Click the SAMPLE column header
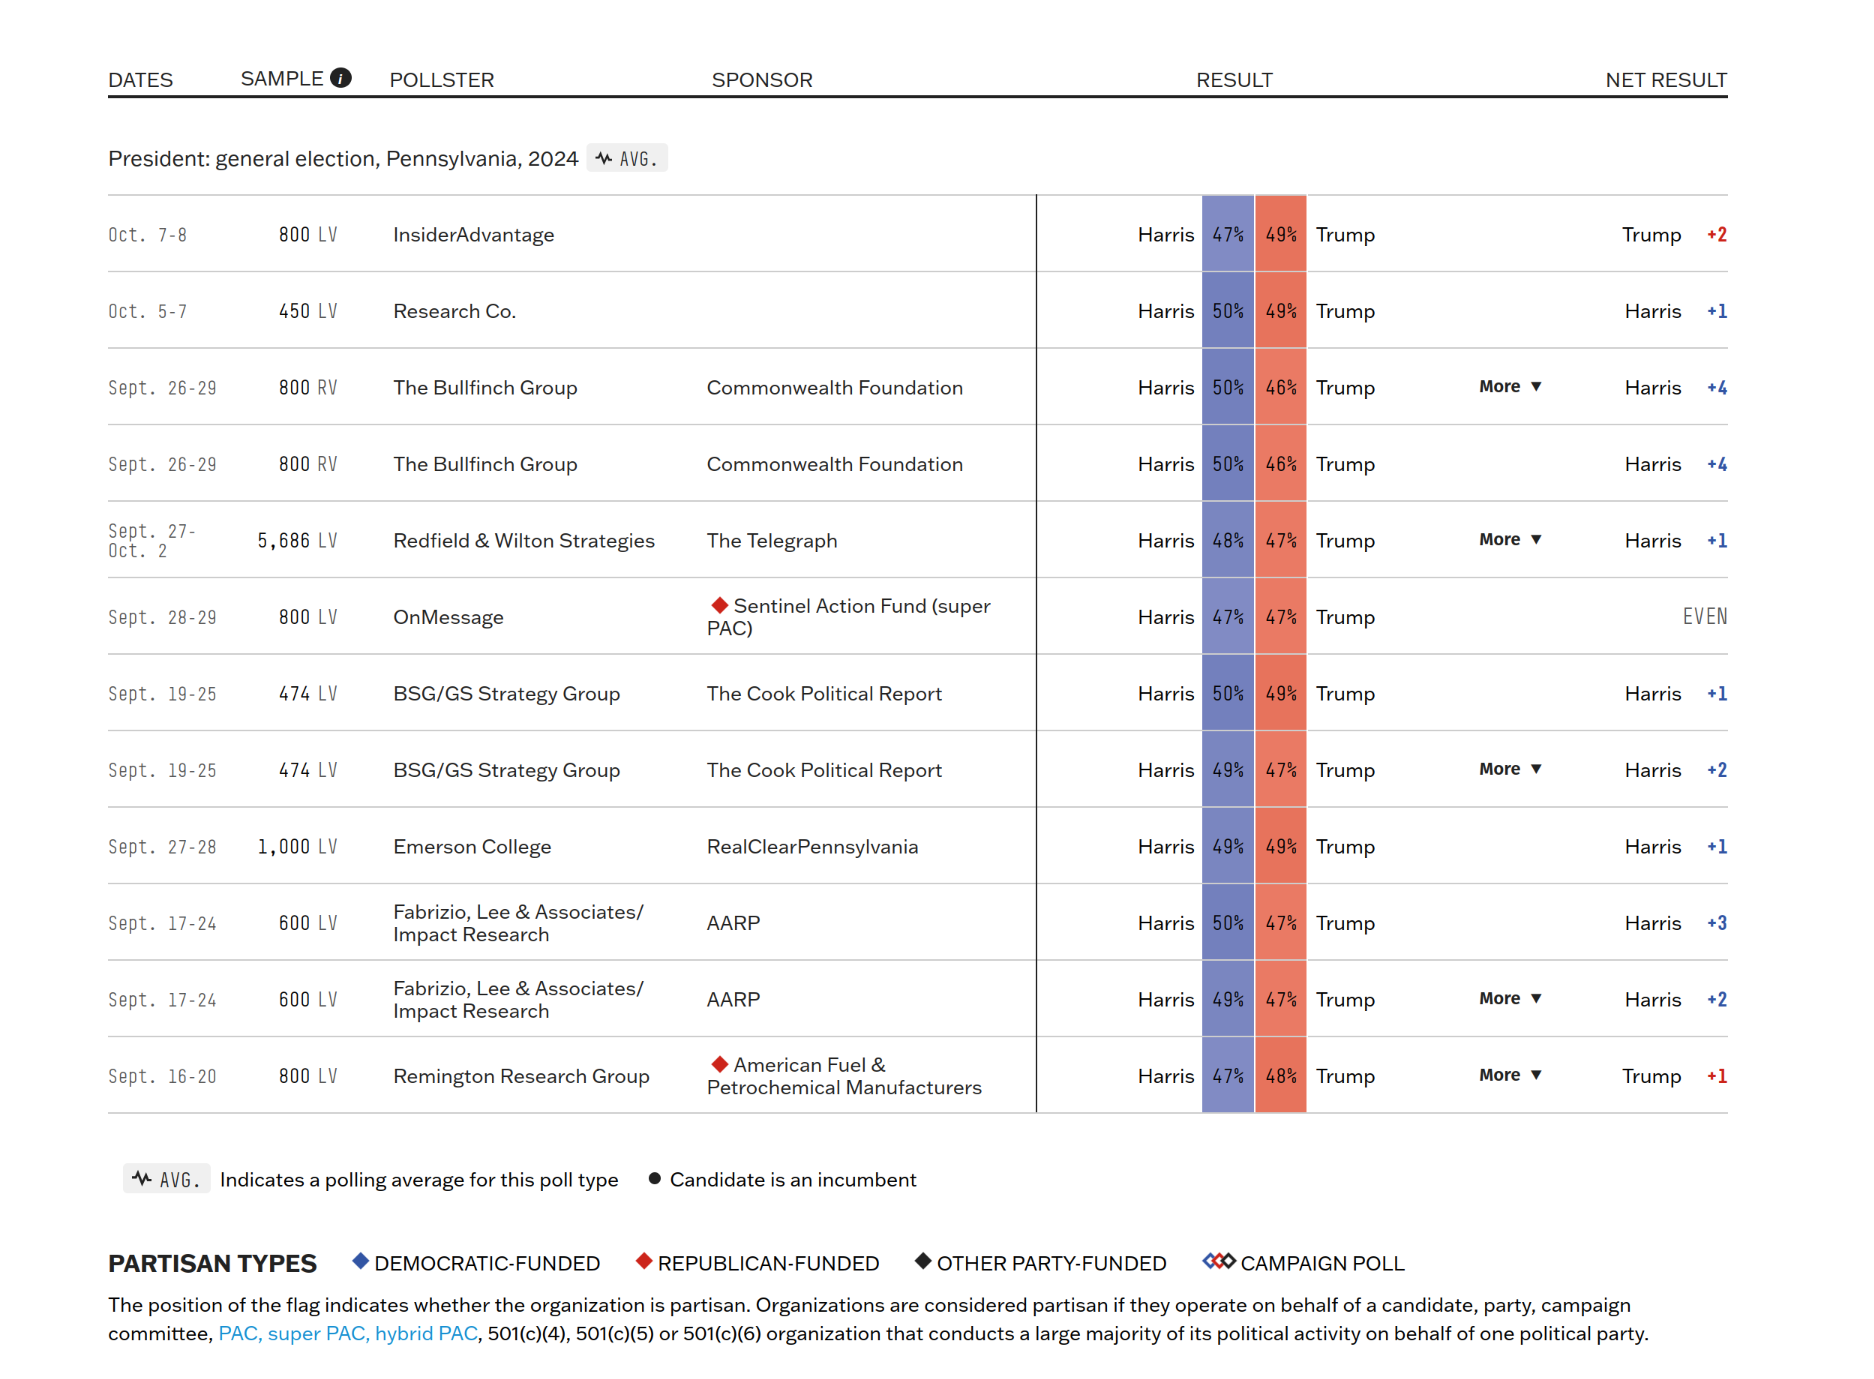Image resolution: width=1874 pixels, height=1379 pixels. click(282, 79)
